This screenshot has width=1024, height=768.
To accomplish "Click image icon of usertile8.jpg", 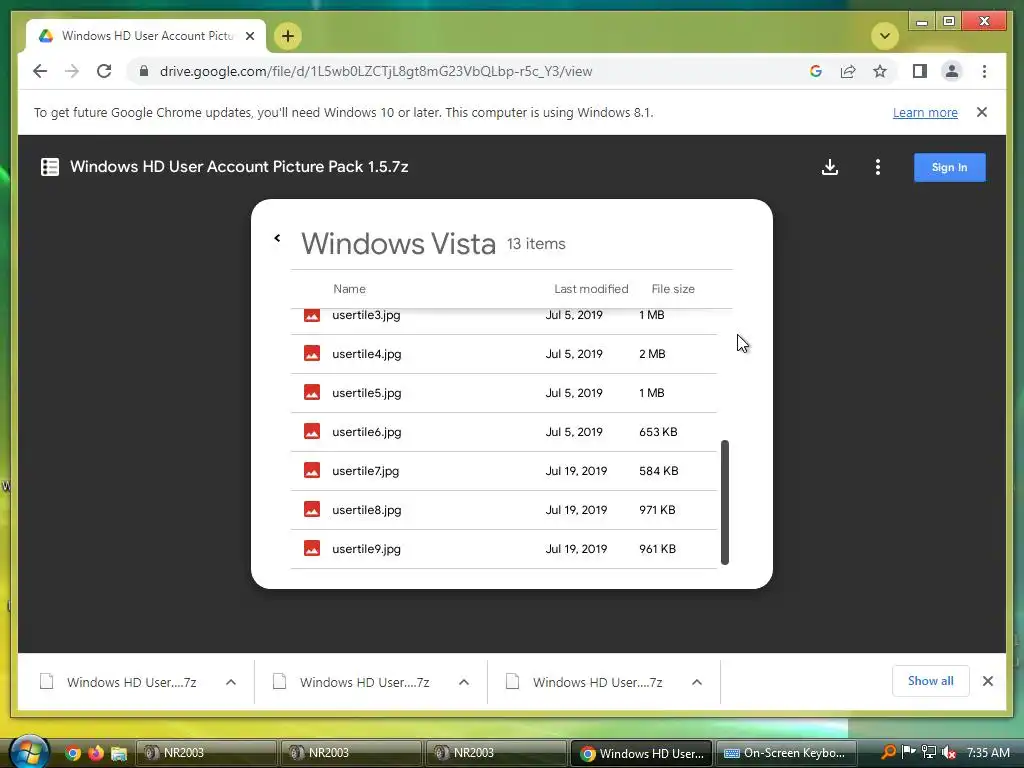I will (x=312, y=509).
